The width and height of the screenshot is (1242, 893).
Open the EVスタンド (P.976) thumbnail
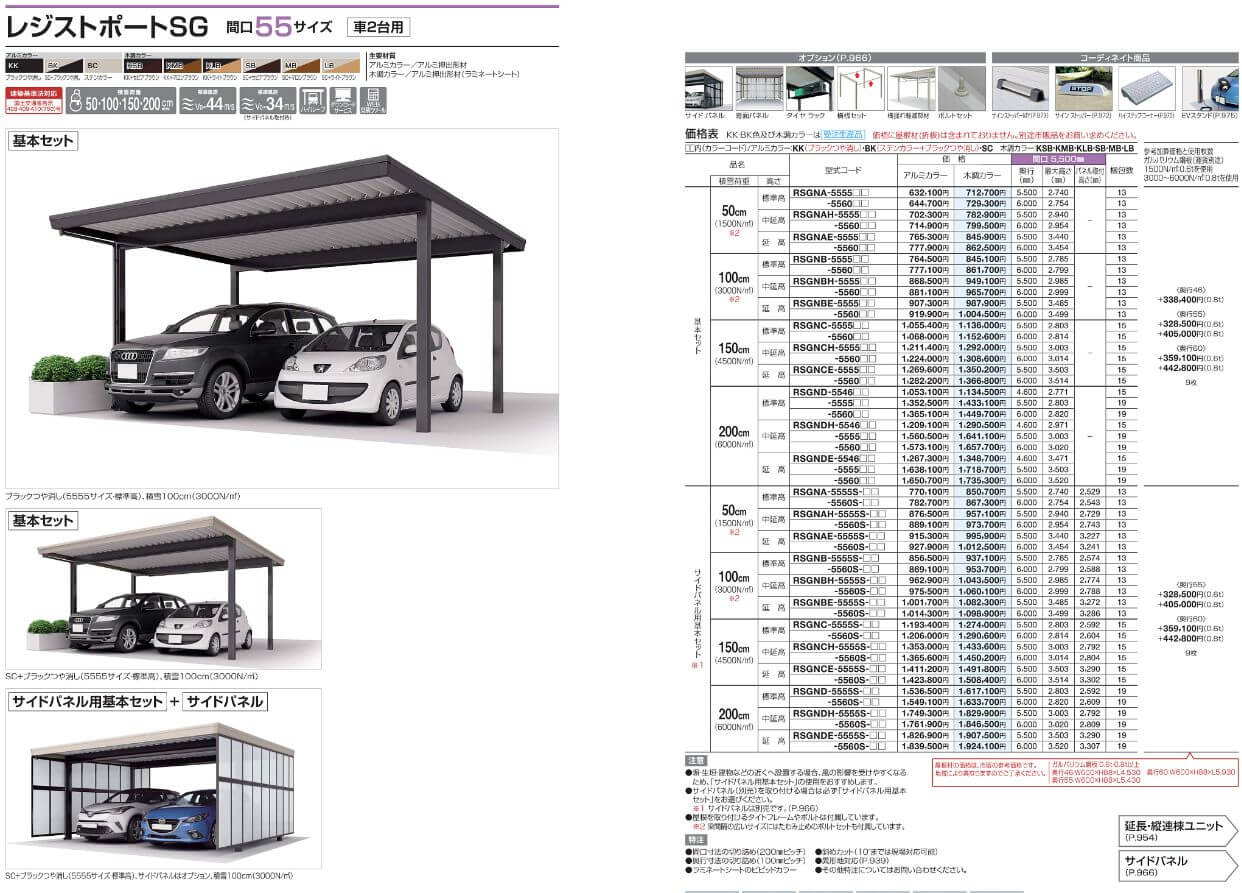(x=1209, y=88)
